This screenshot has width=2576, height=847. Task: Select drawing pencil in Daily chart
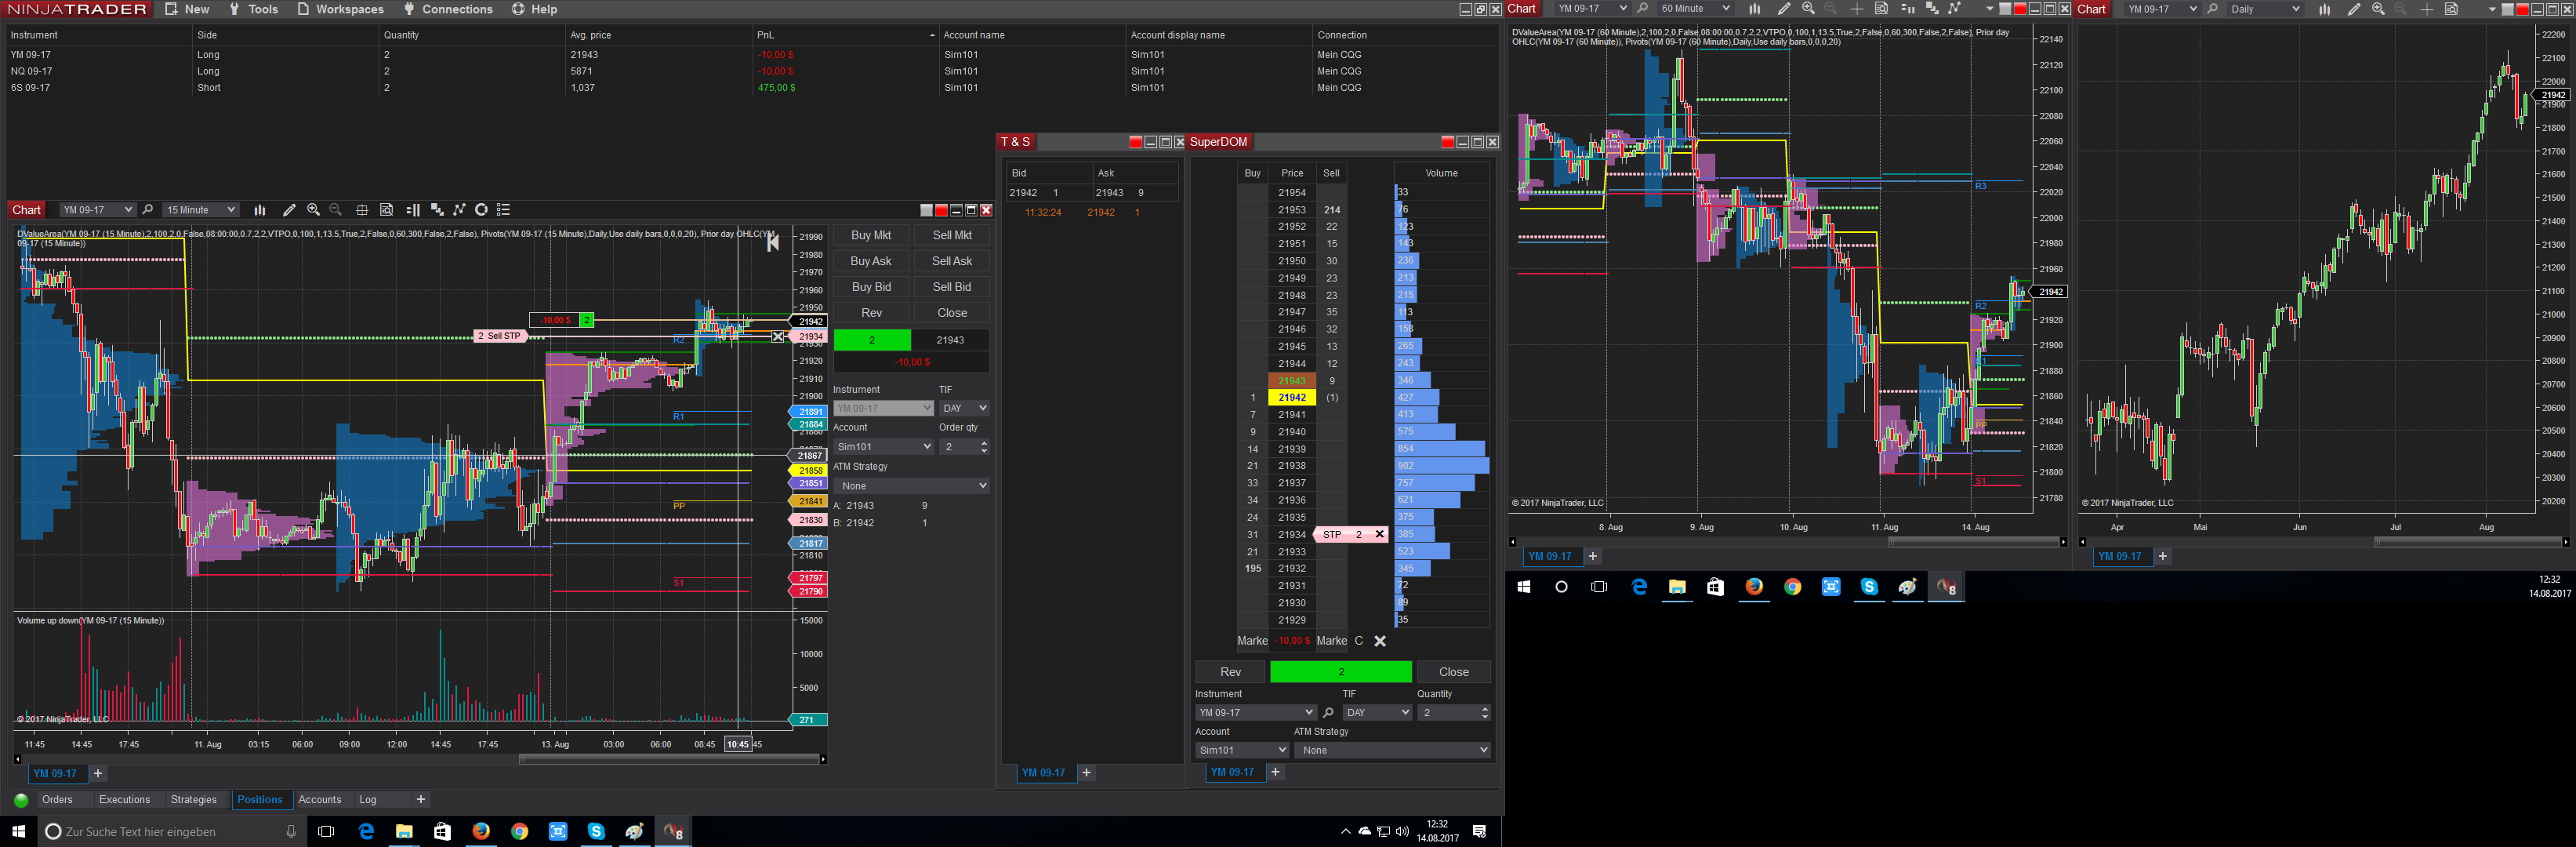2354,9
